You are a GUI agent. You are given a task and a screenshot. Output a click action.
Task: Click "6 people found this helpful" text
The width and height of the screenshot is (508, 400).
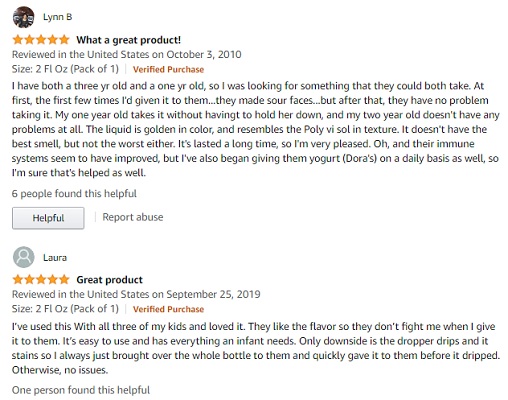tap(74, 194)
